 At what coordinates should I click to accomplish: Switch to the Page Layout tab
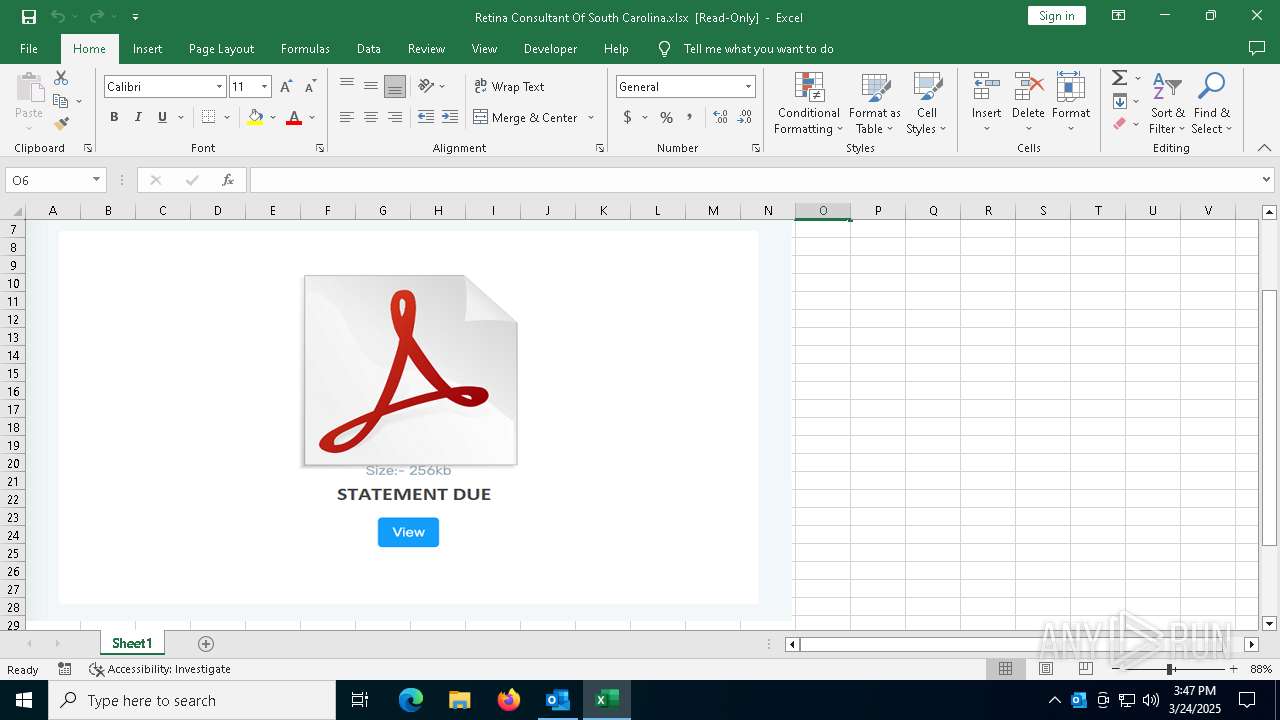(221, 48)
